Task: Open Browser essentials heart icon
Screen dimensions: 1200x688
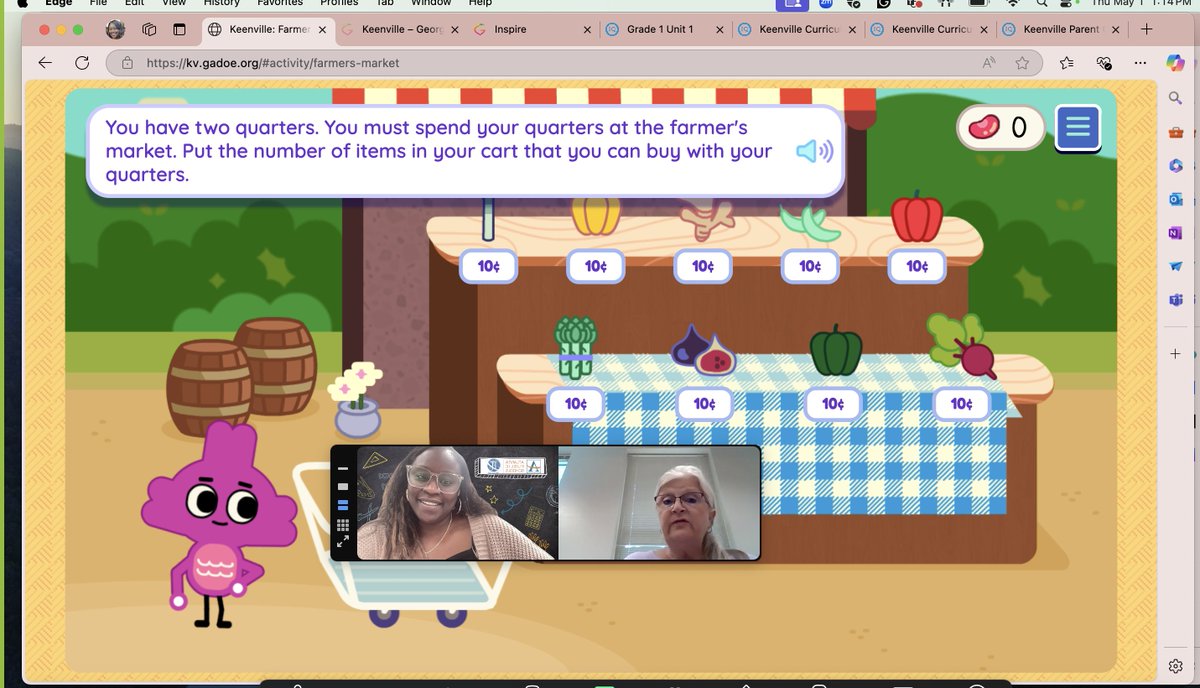Action: [x=1104, y=63]
